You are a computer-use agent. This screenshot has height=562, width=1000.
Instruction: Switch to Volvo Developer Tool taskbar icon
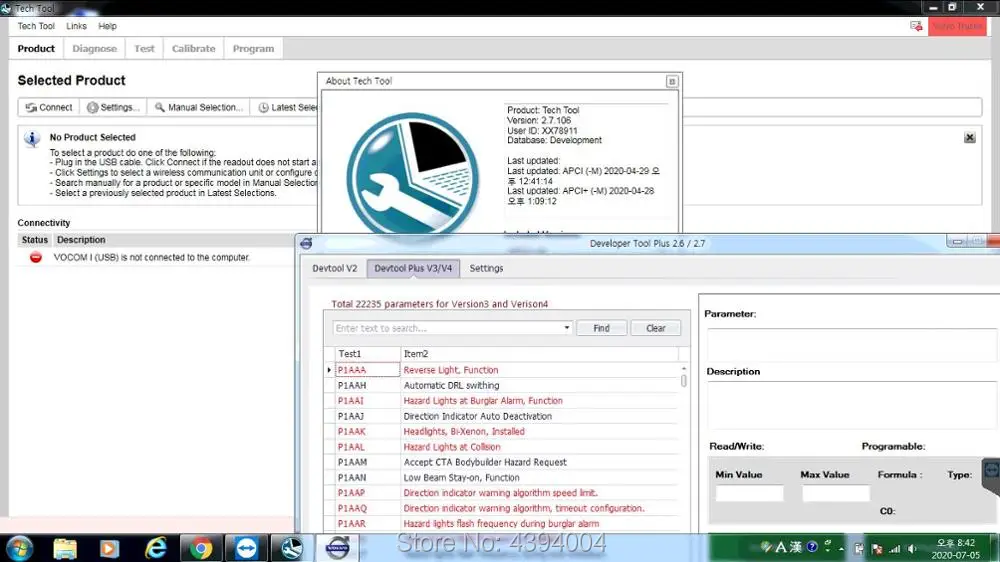tap(337, 548)
